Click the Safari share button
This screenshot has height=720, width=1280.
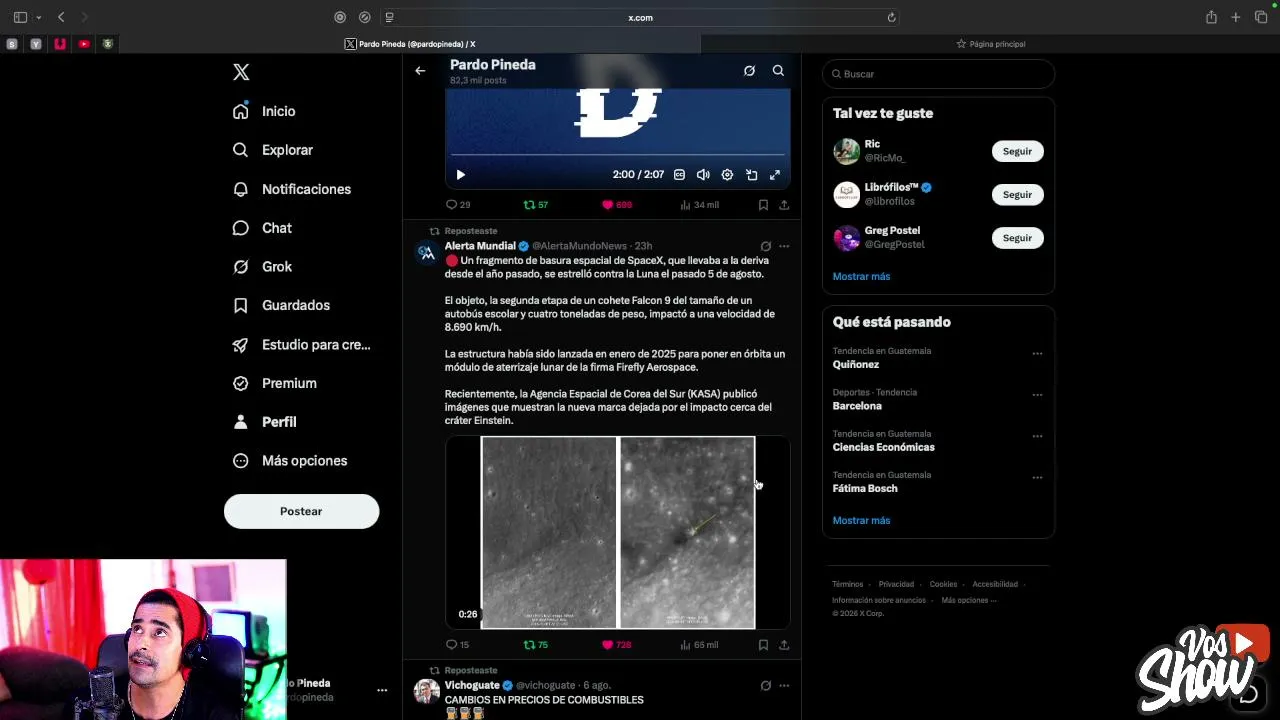pyautogui.click(x=1211, y=17)
